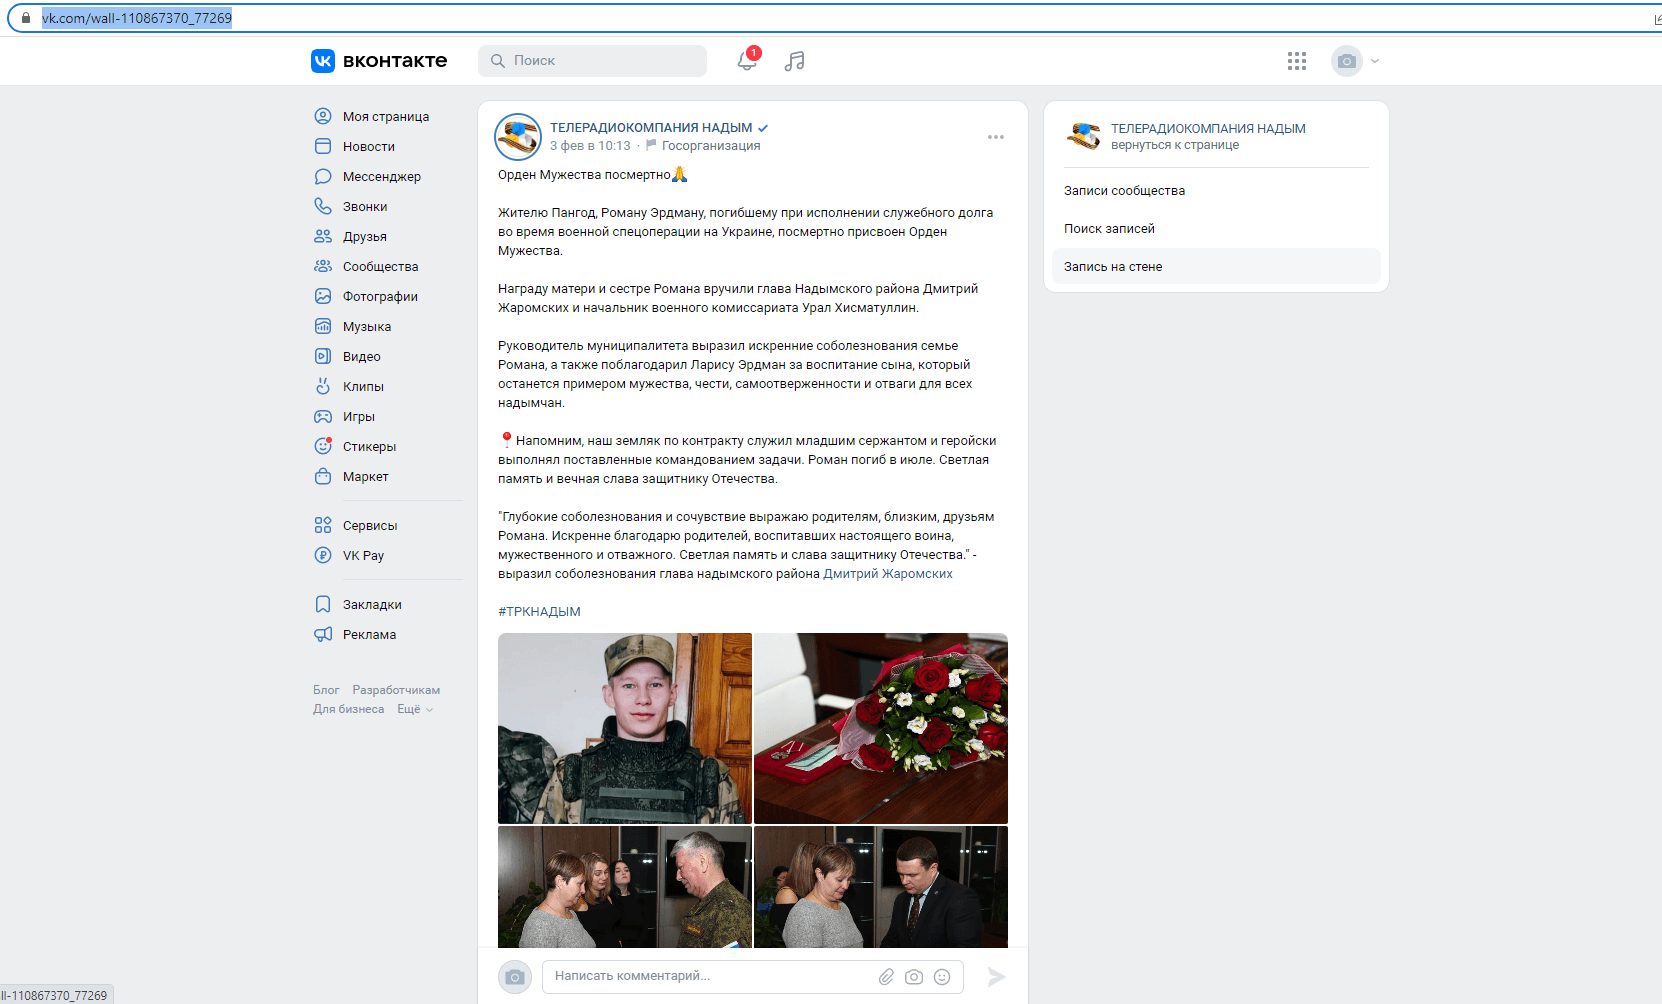
Task: Open the emoji smiley picker in comment box
Action: (942, 977)
